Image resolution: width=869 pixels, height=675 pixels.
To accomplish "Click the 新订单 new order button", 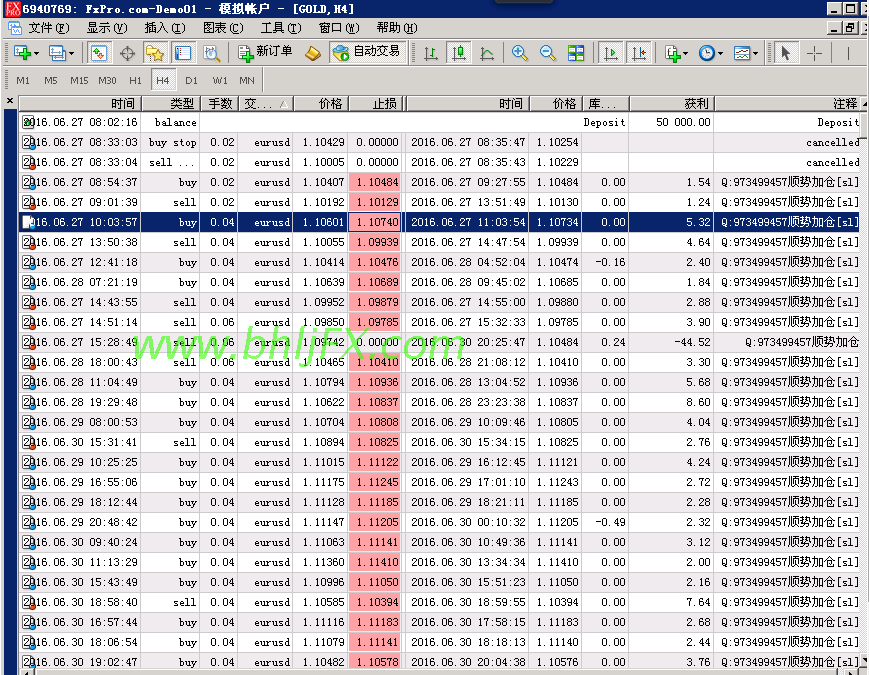I will pyautogui.click(x=265, y=52).
